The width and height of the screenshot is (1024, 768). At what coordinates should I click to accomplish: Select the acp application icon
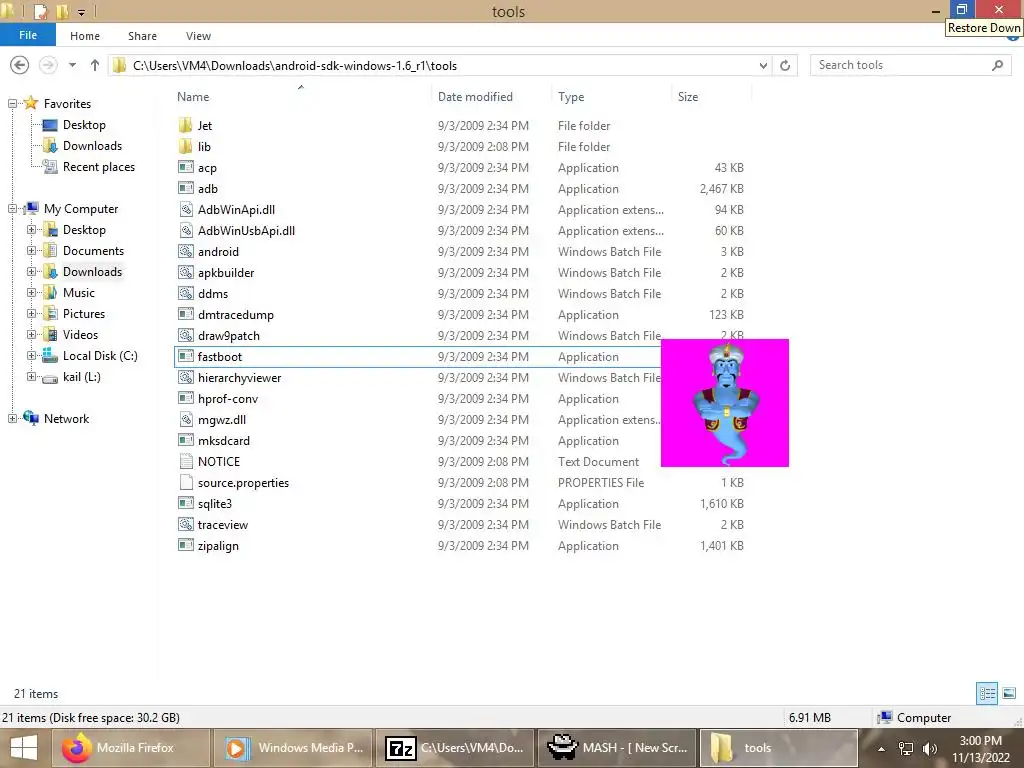tap(185, 167)
